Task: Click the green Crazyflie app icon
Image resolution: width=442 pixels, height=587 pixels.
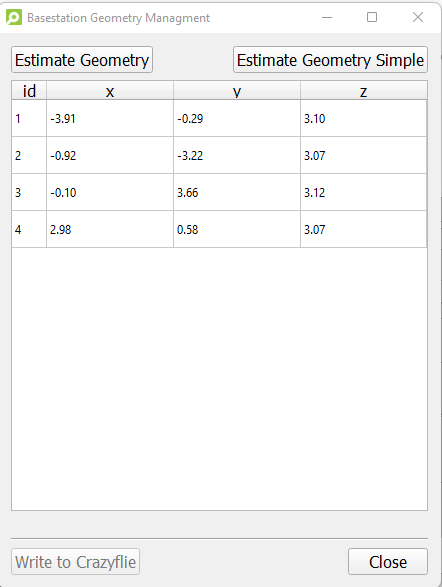Action: [x=14, y=18]
